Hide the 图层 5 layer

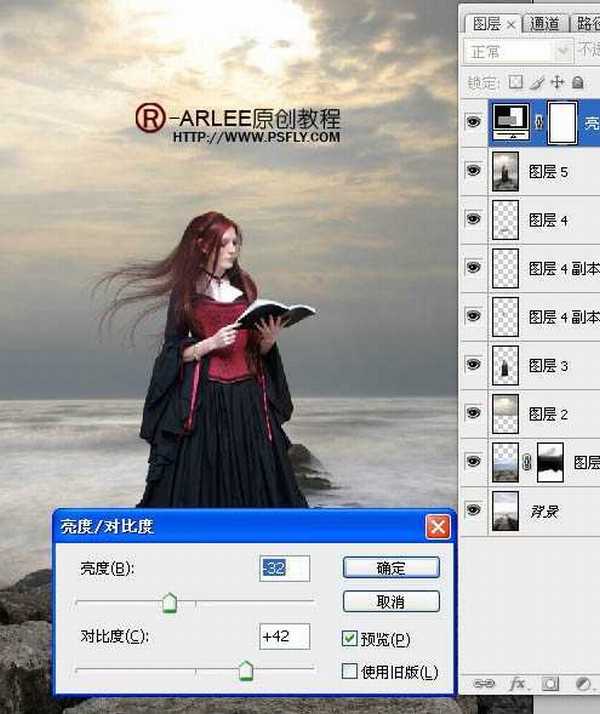point(474,171)
